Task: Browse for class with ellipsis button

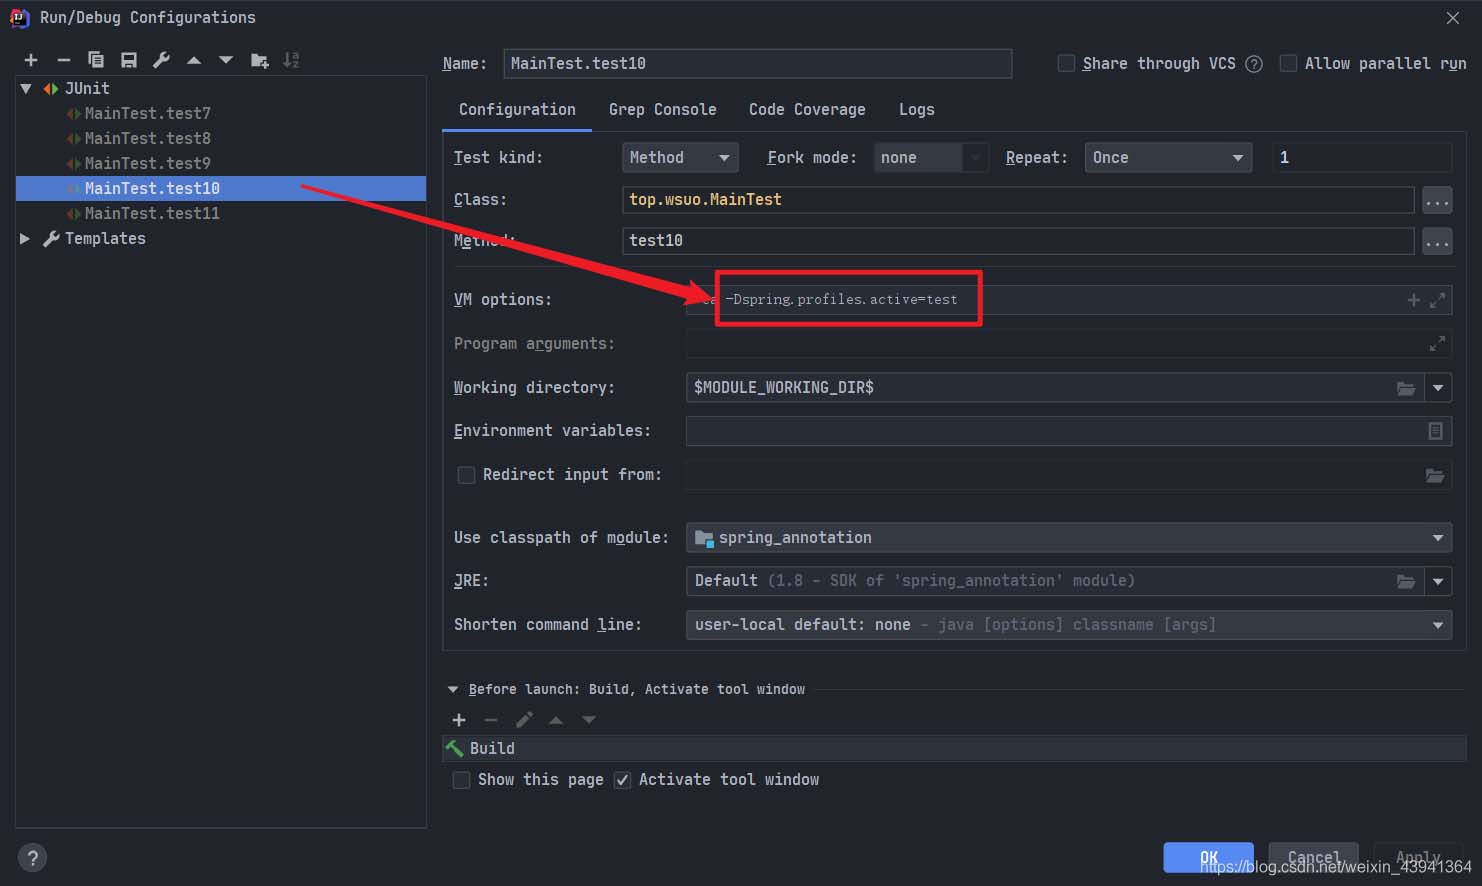Action: click(1437, 201)
